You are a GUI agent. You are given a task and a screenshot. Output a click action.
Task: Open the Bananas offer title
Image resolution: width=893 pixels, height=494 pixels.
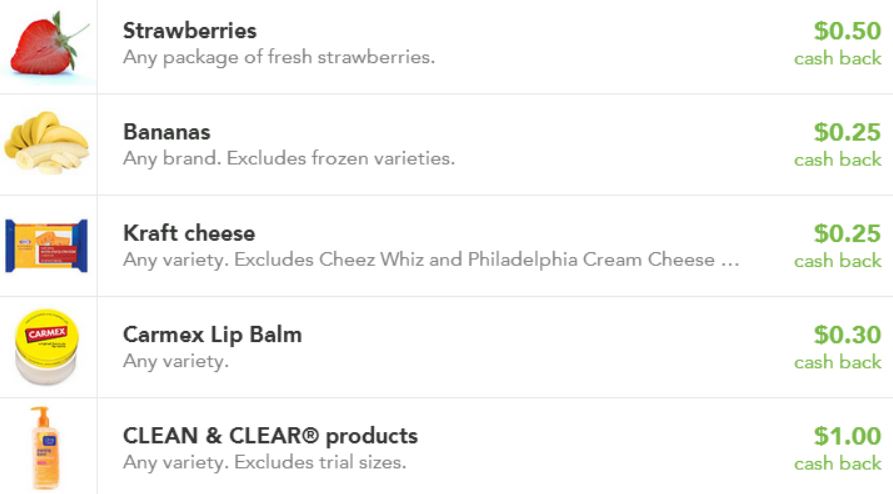pos(166,132)
